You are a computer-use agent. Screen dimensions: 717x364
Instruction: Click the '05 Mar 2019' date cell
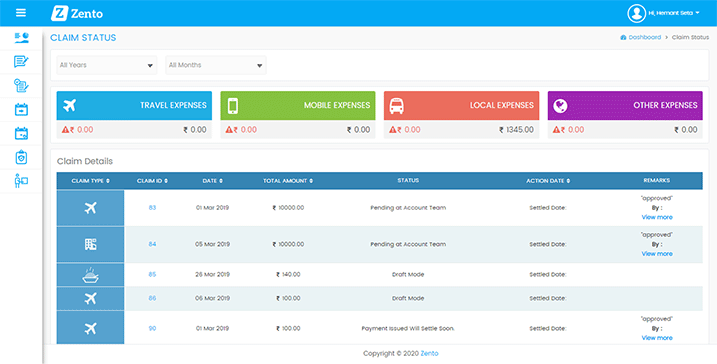pos(213,244)
